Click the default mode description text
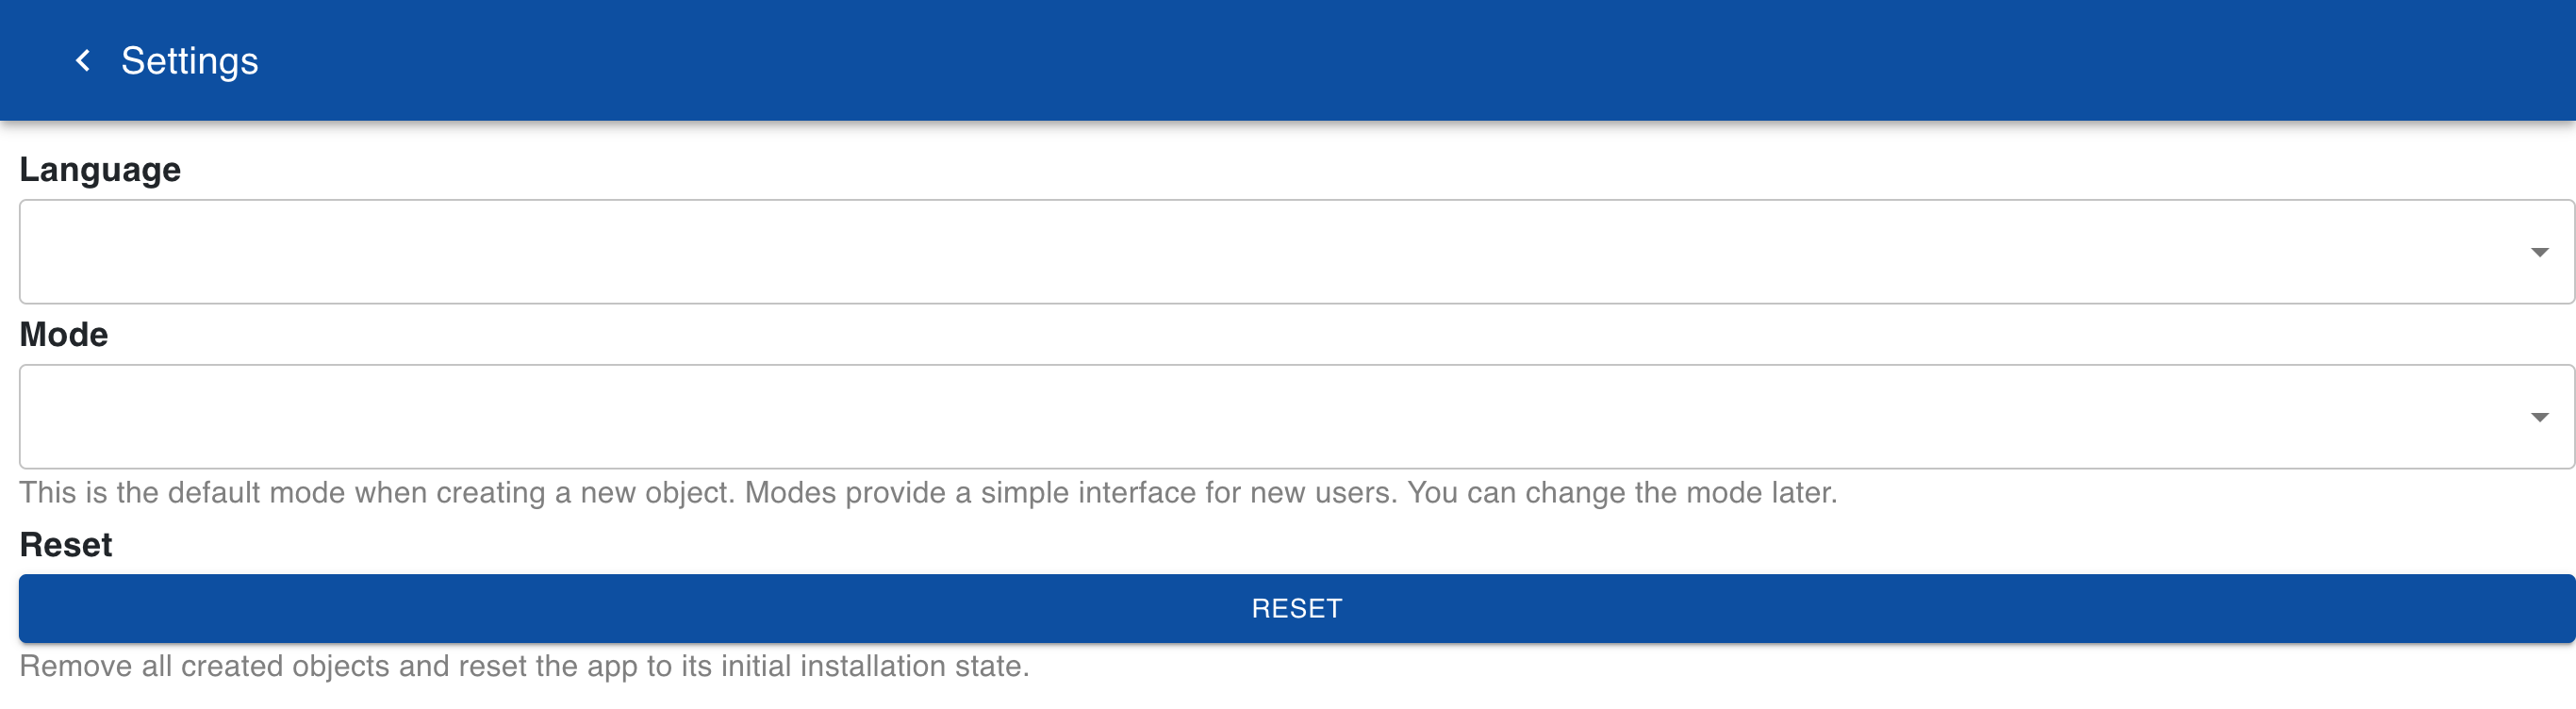The width and height of the screenshot is (2576, 709). (928, 493)
